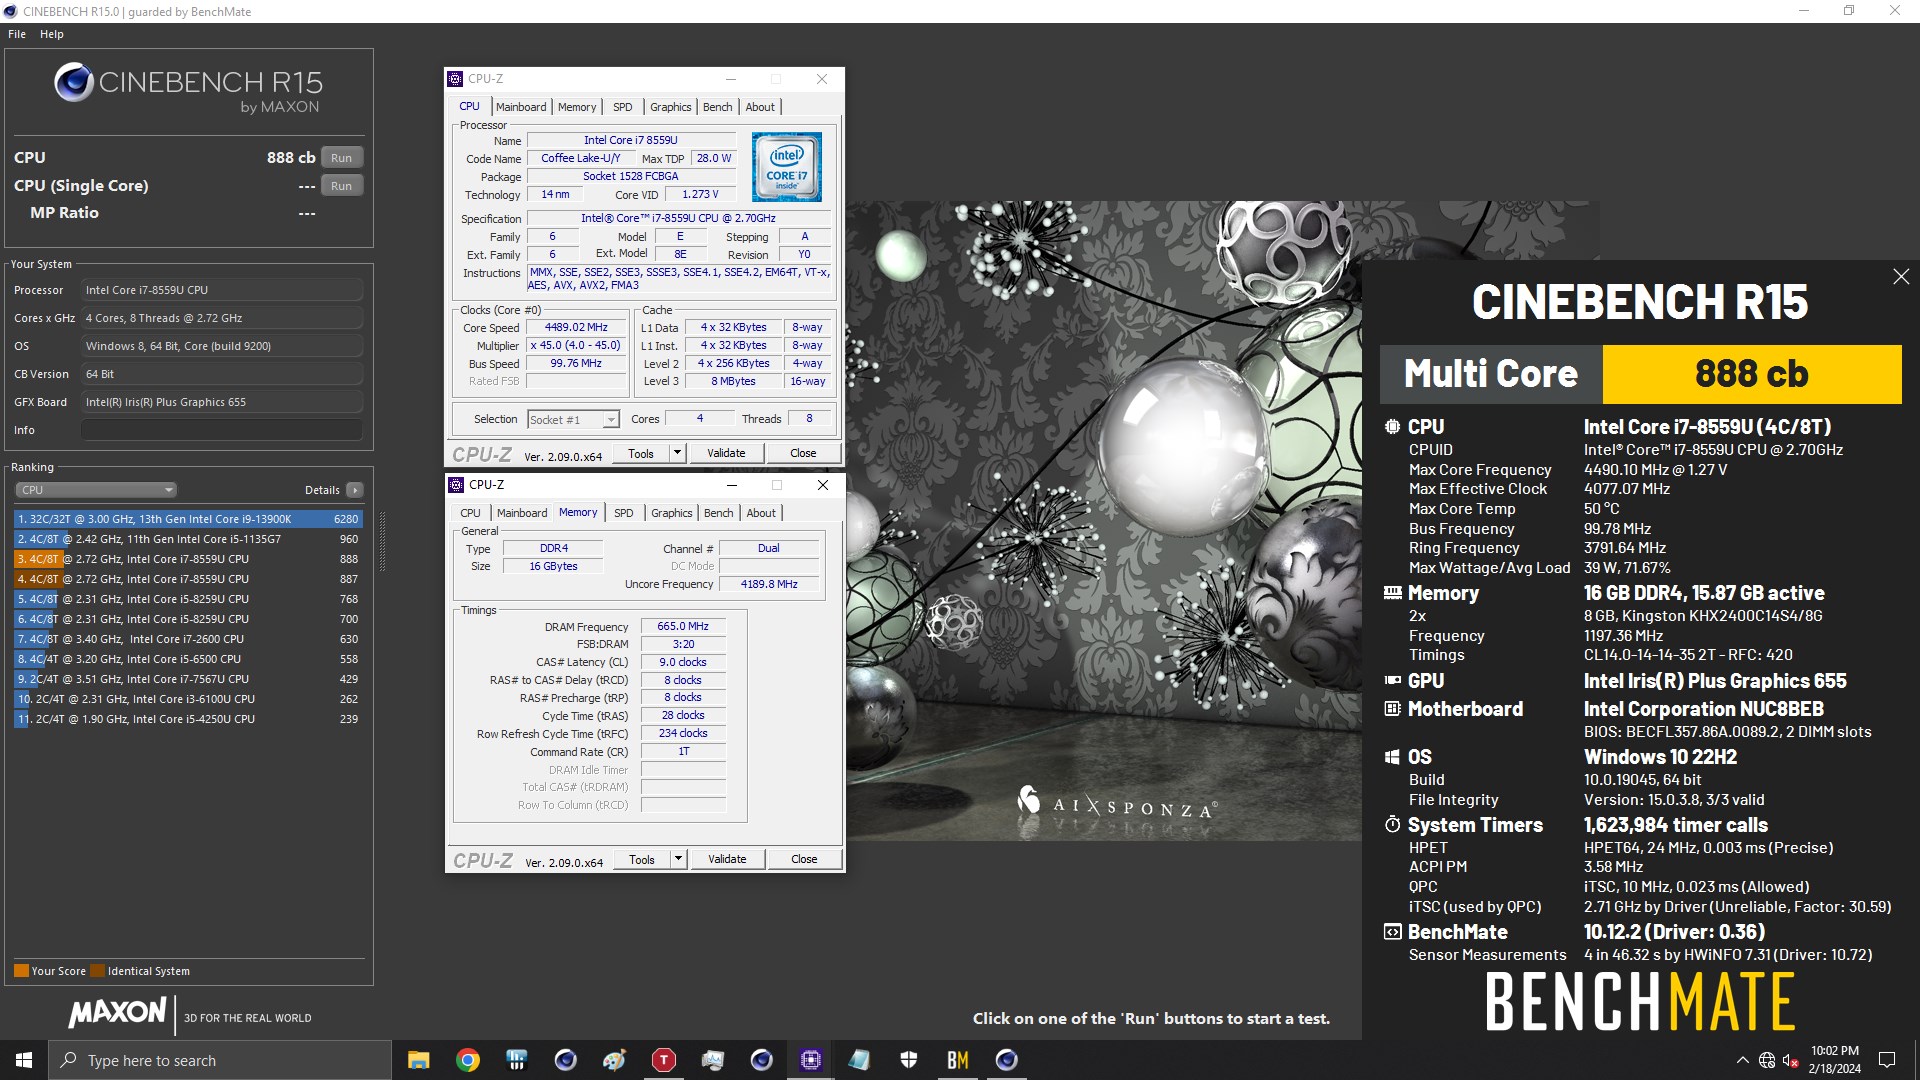Image resolution: width=1920 pixels, height=1080 pixels.
Task: Click Validate in lower CPU-Z window
Action: [x=727, y=860]
